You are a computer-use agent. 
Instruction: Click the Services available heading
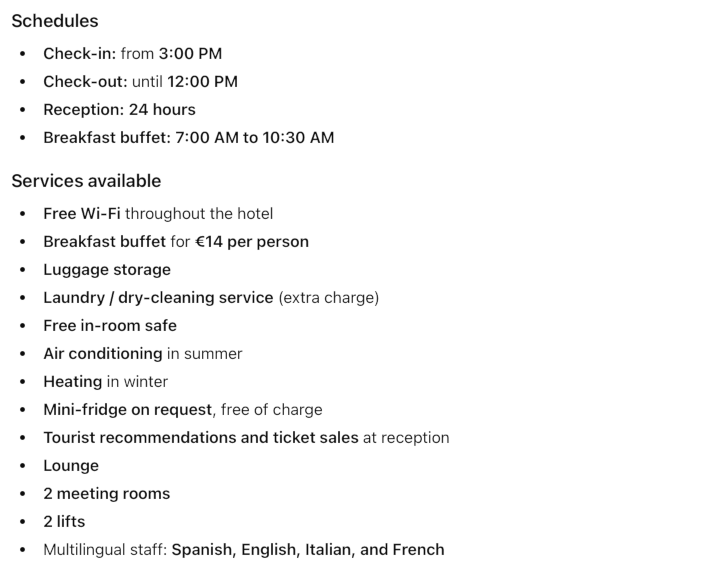point(86,181)
